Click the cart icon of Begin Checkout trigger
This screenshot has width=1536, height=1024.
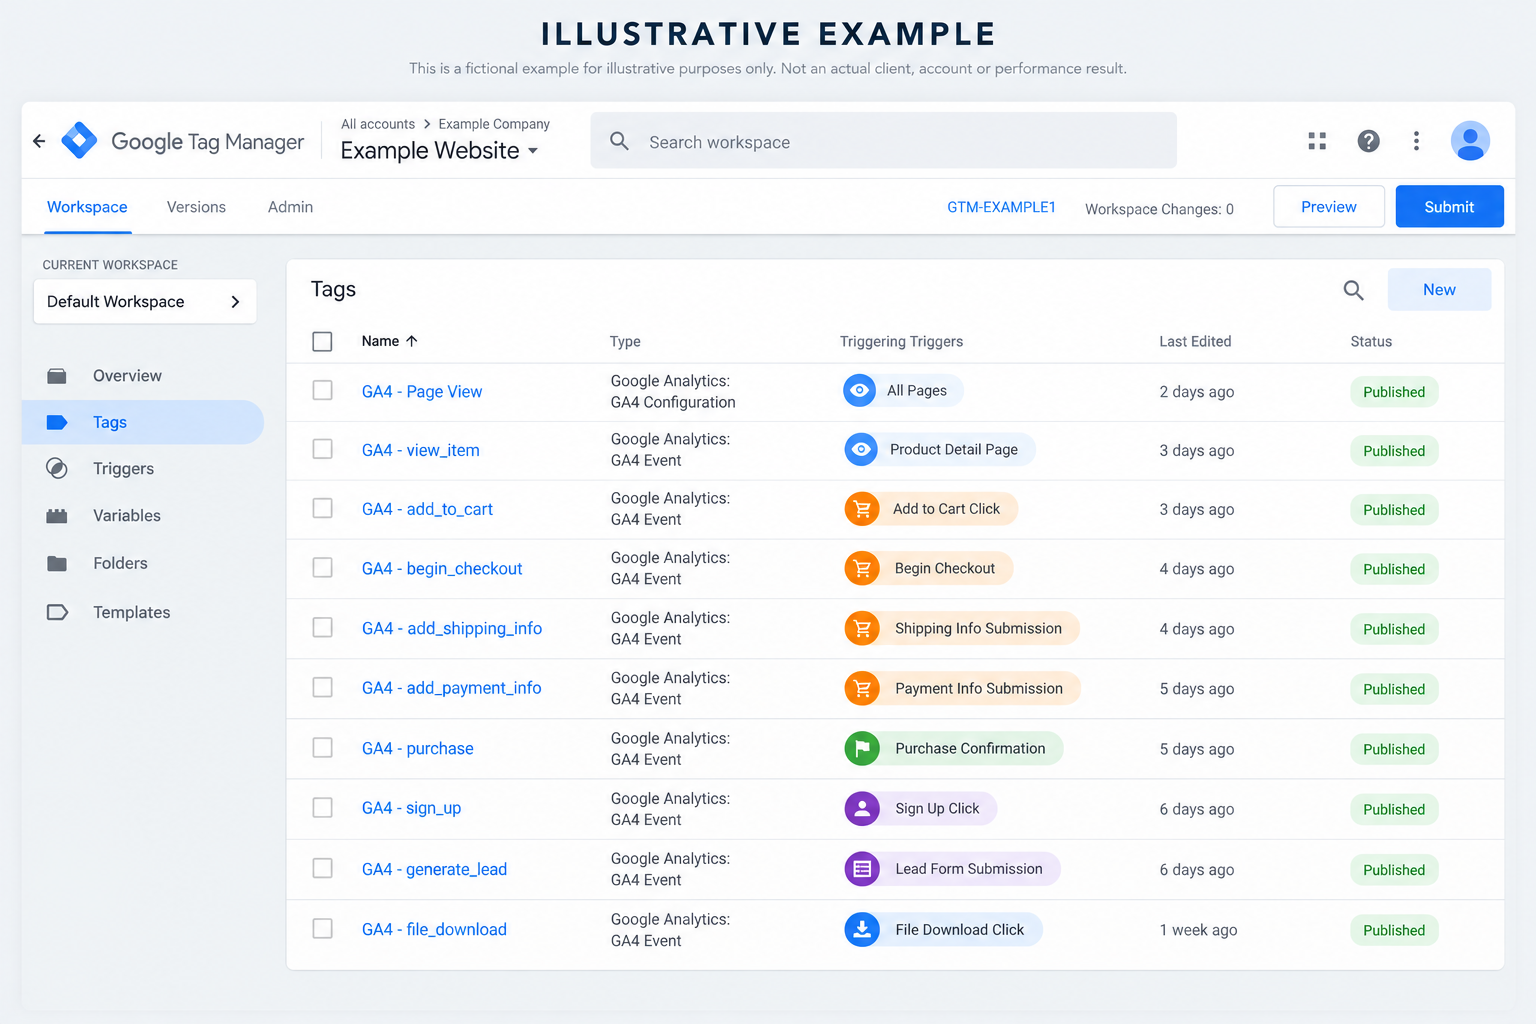point(862,568)
